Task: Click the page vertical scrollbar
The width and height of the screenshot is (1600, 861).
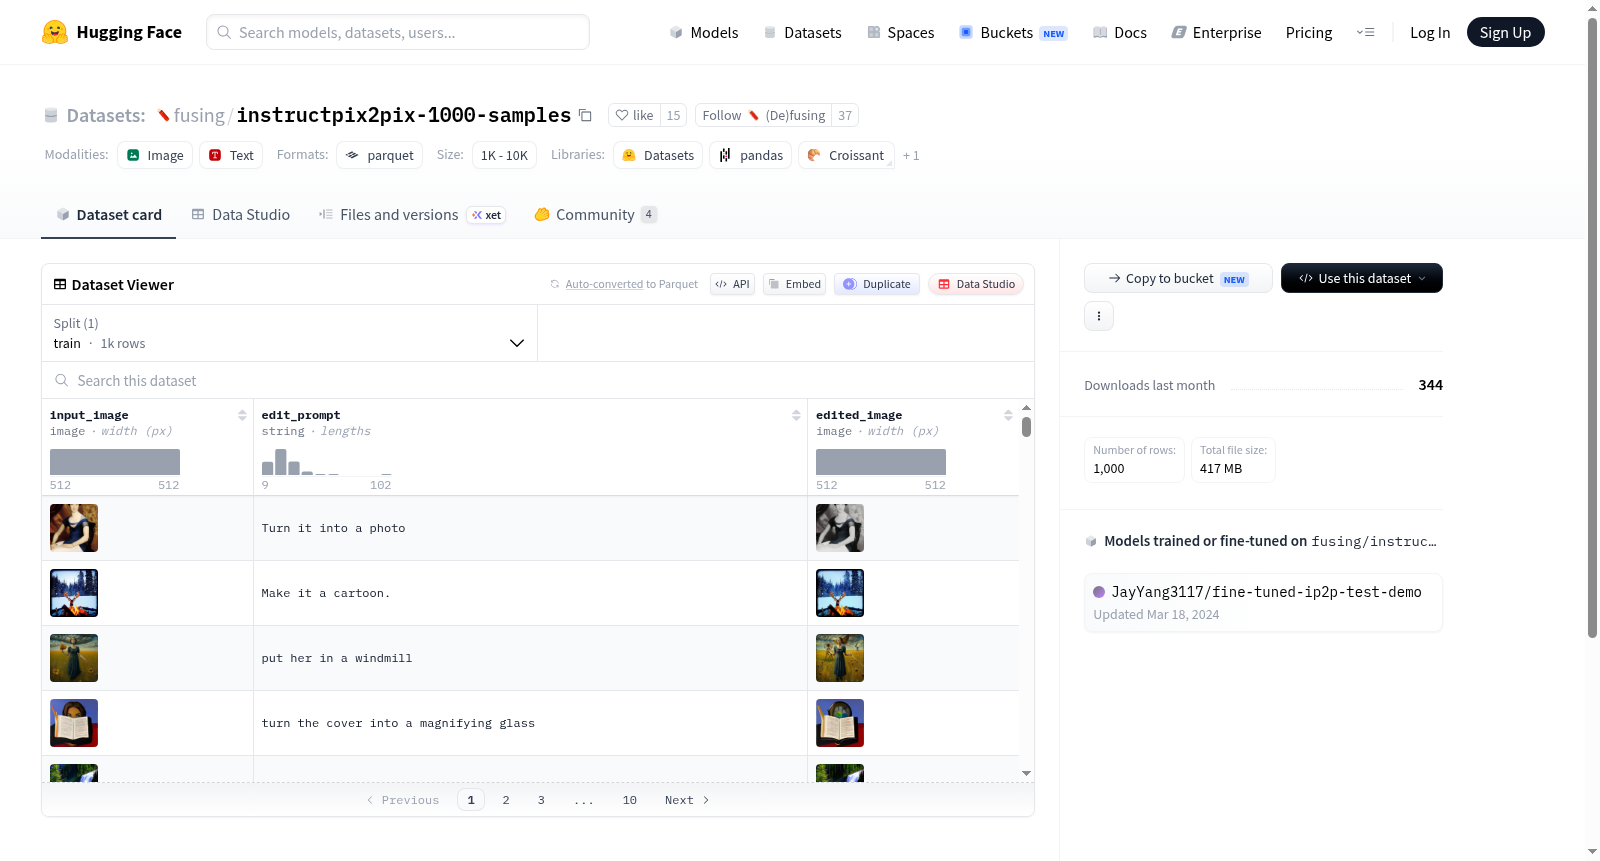Action: [x=1593, y=328]
